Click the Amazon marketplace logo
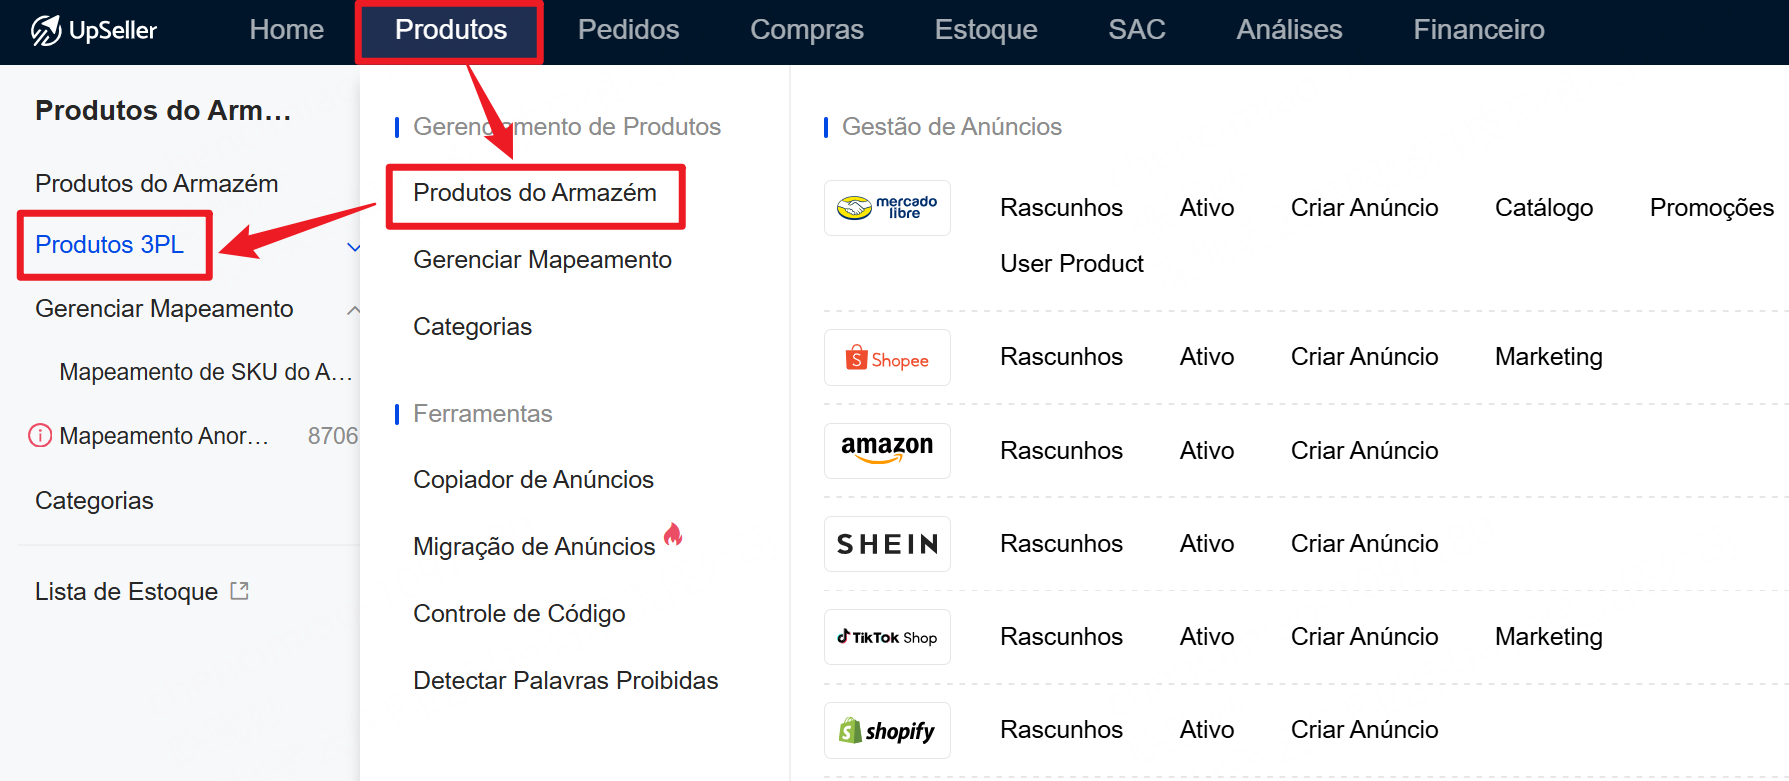This screenshot has height=781, width=1789. pos(887,450)
